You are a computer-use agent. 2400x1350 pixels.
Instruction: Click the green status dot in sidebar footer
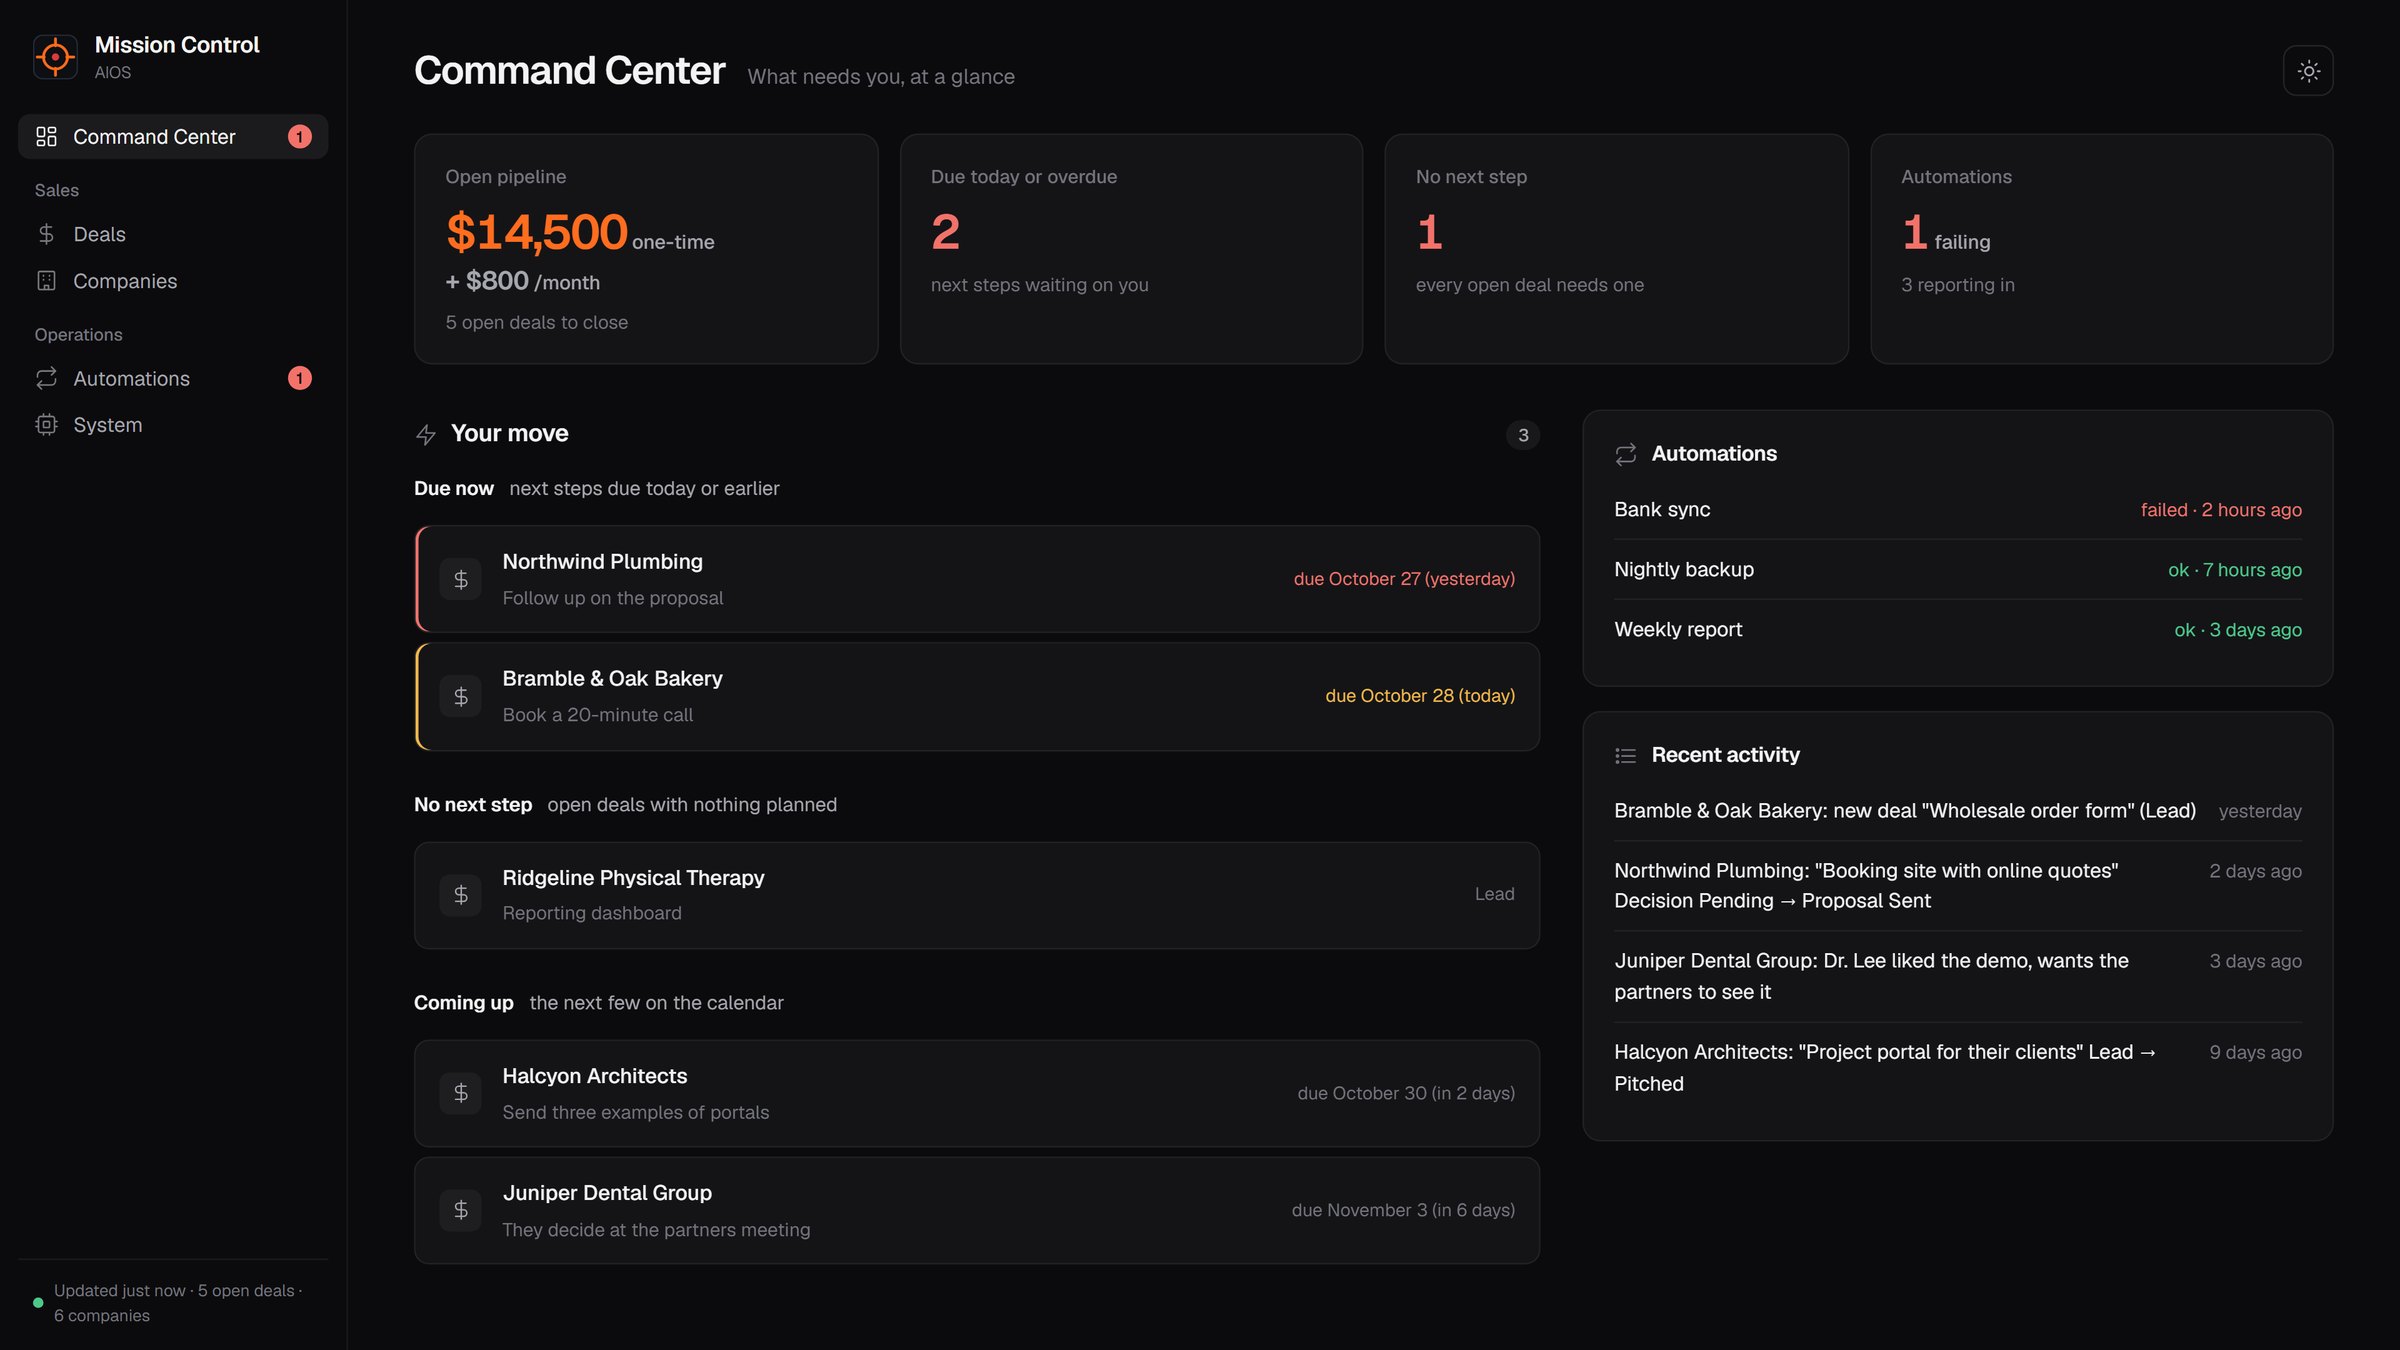coord(38,1303)
